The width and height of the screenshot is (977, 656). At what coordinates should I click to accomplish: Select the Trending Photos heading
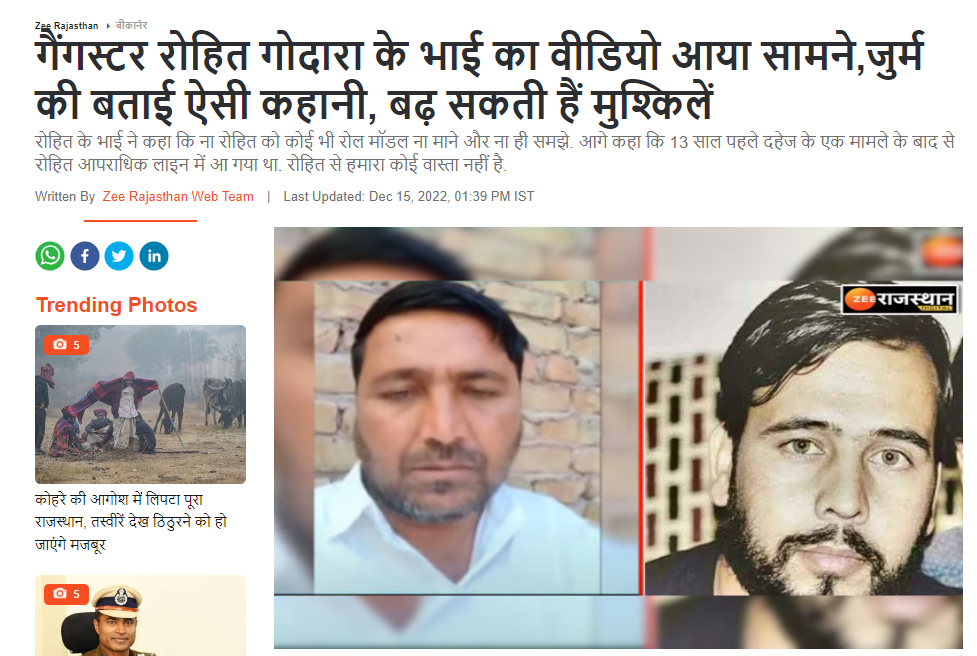tap(117, 305)
